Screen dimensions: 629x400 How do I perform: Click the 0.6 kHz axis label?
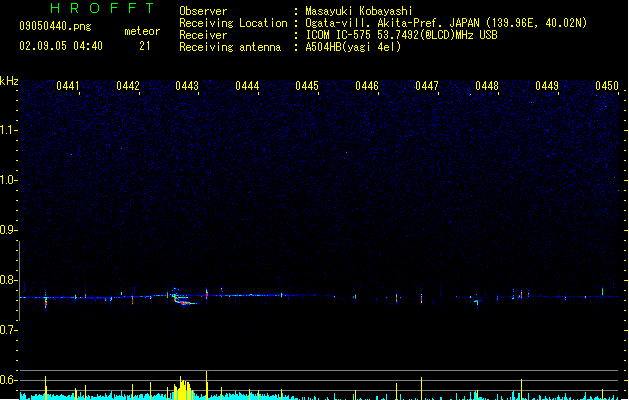pyautogui.click(x=8, y=380)
